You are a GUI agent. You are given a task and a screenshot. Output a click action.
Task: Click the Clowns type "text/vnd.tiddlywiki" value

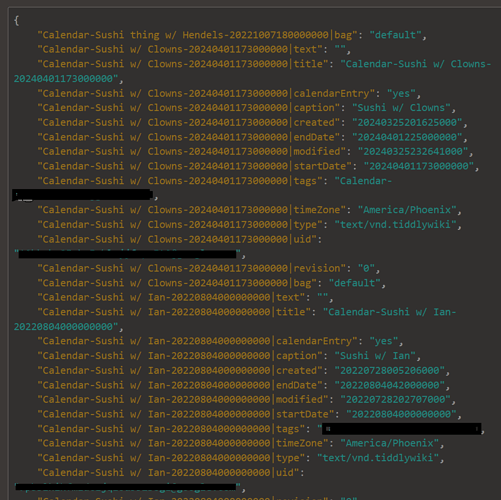click(x=395, y=225)
